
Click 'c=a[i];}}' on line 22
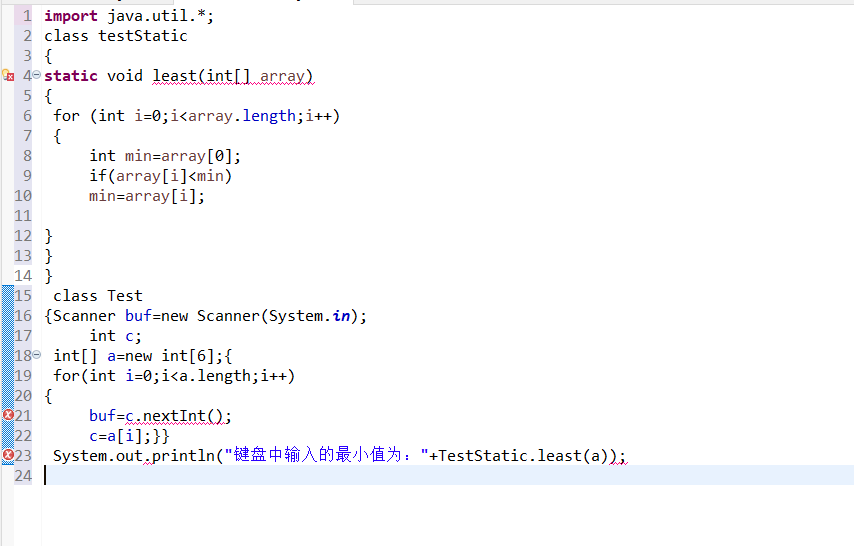(x=130, y=436)
